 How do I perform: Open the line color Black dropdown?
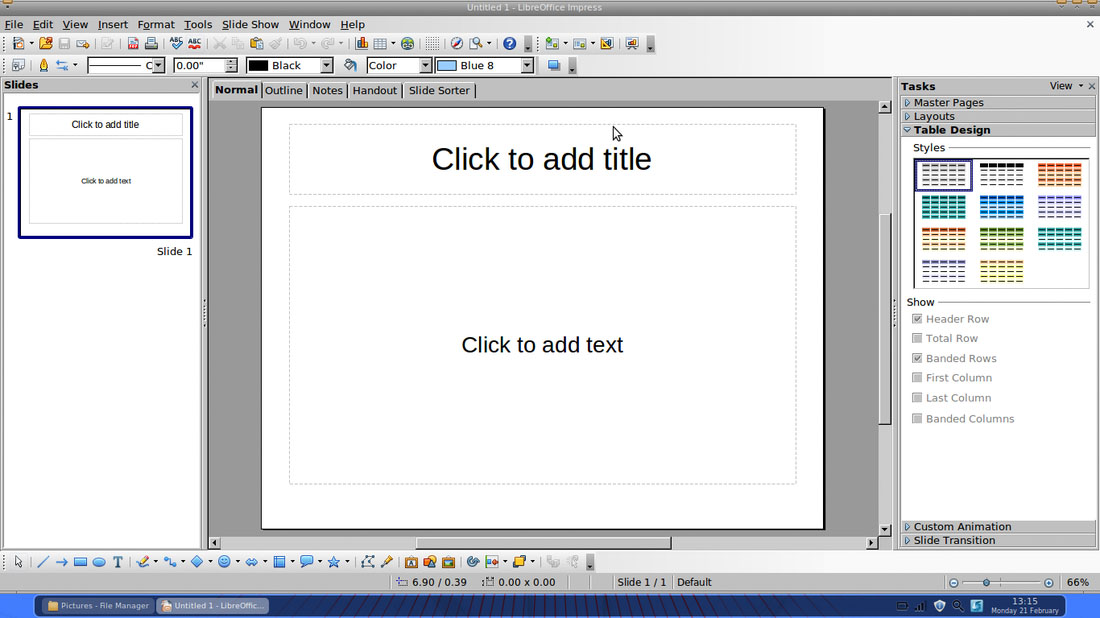tap(326, 66)
